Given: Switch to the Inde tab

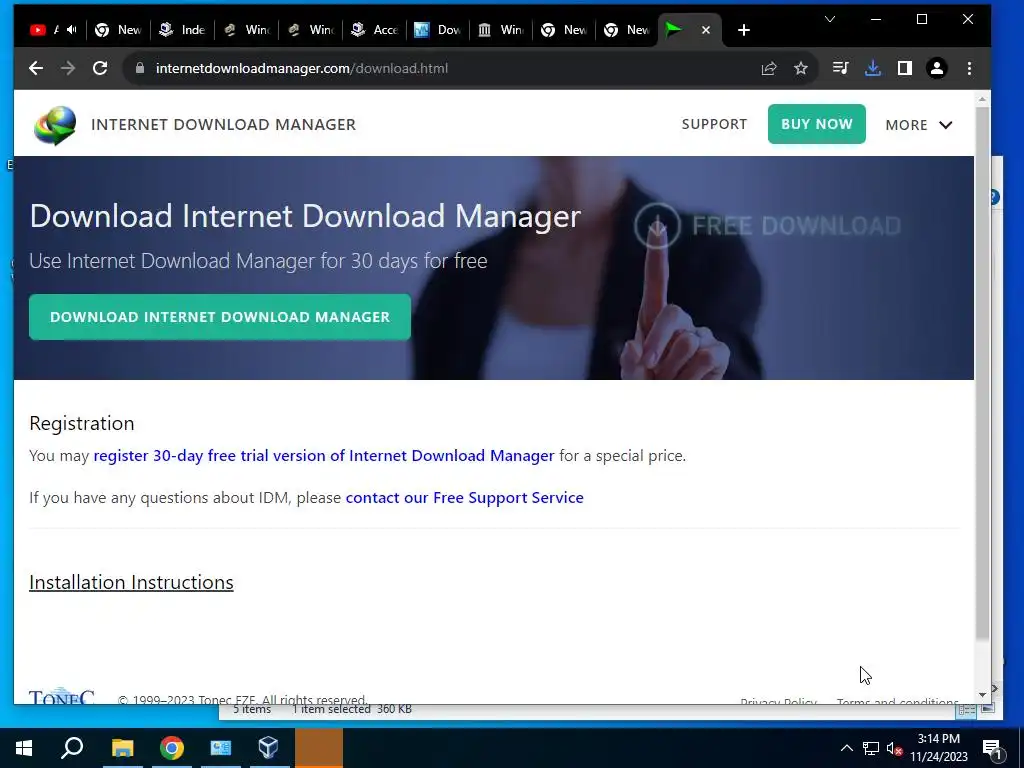Looking at the screenshot, I should [182, 30].
